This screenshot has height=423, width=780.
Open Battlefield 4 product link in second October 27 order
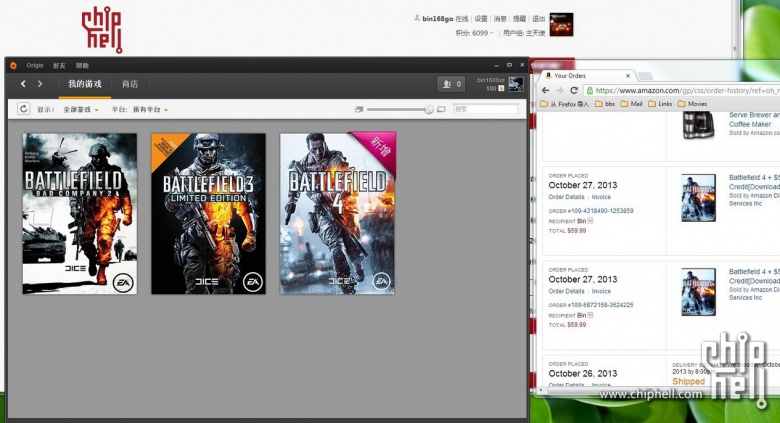(754, 276)
